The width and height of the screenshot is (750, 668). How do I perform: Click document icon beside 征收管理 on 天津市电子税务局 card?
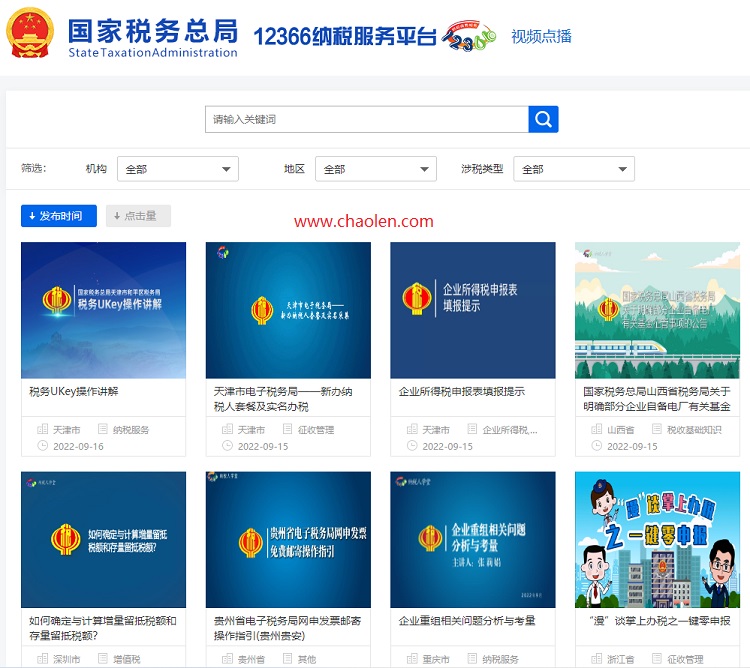(287, 429)
